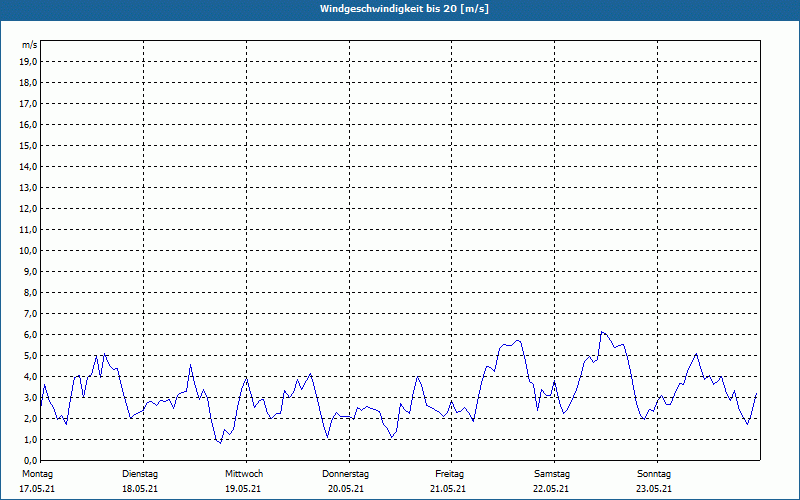Click the Samstag day label

(552, 474)
